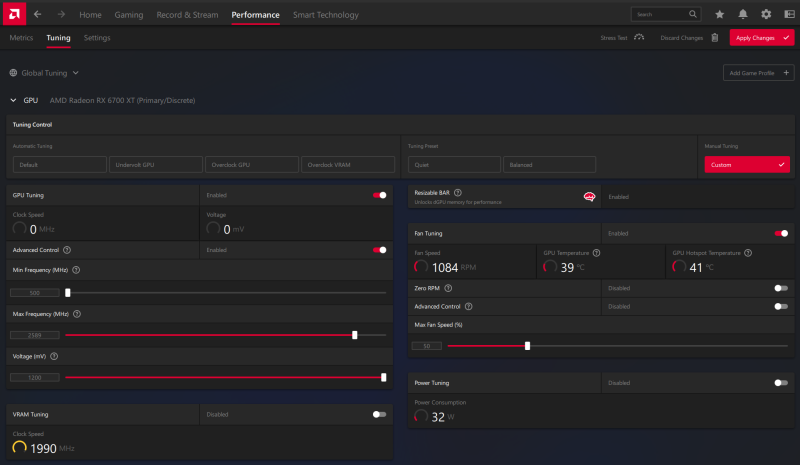800x465 pixels.
Task: Click the Stress Test gauge icon
Action: [x=639, y=37]
